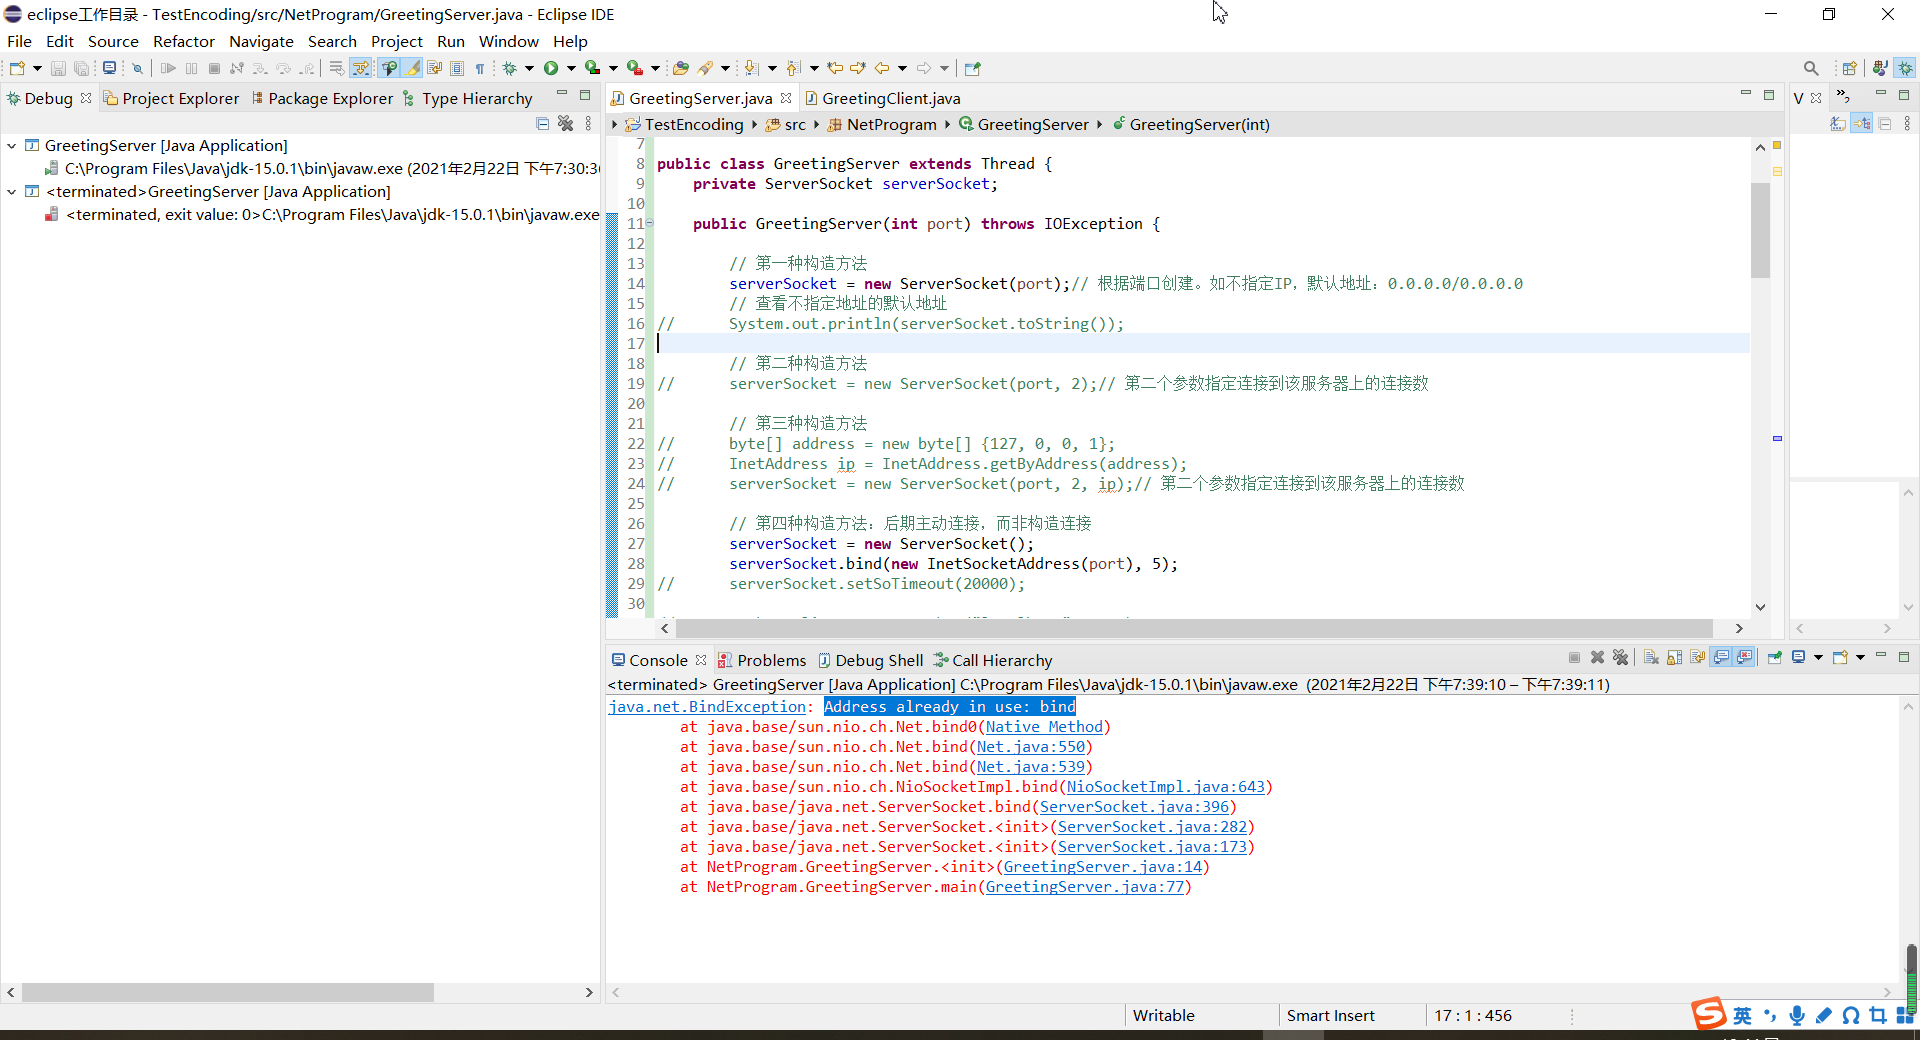Screen dimensions: 1921x1040
Task: Toggle Show Console on standard error change
Action: pyautogui.click(x=1744, y=657)
